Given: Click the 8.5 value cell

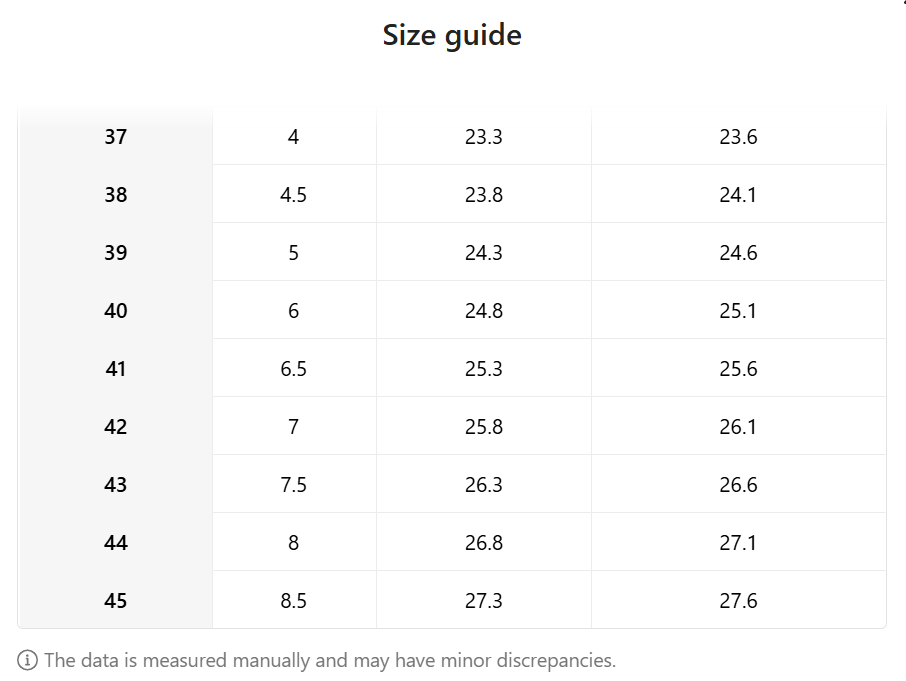Looking at the screenshot, I should [293, 601].
